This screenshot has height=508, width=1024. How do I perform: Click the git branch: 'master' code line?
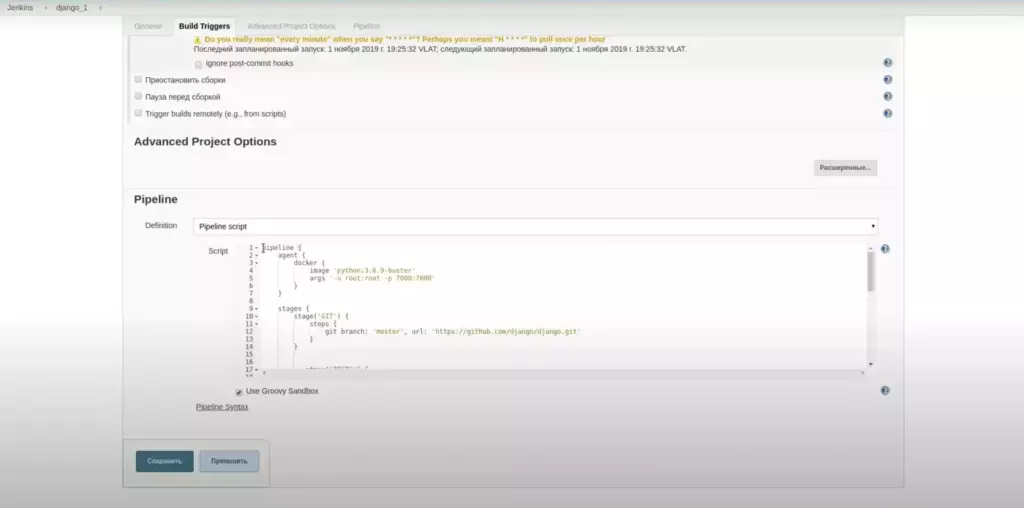[x=453, y=332]
